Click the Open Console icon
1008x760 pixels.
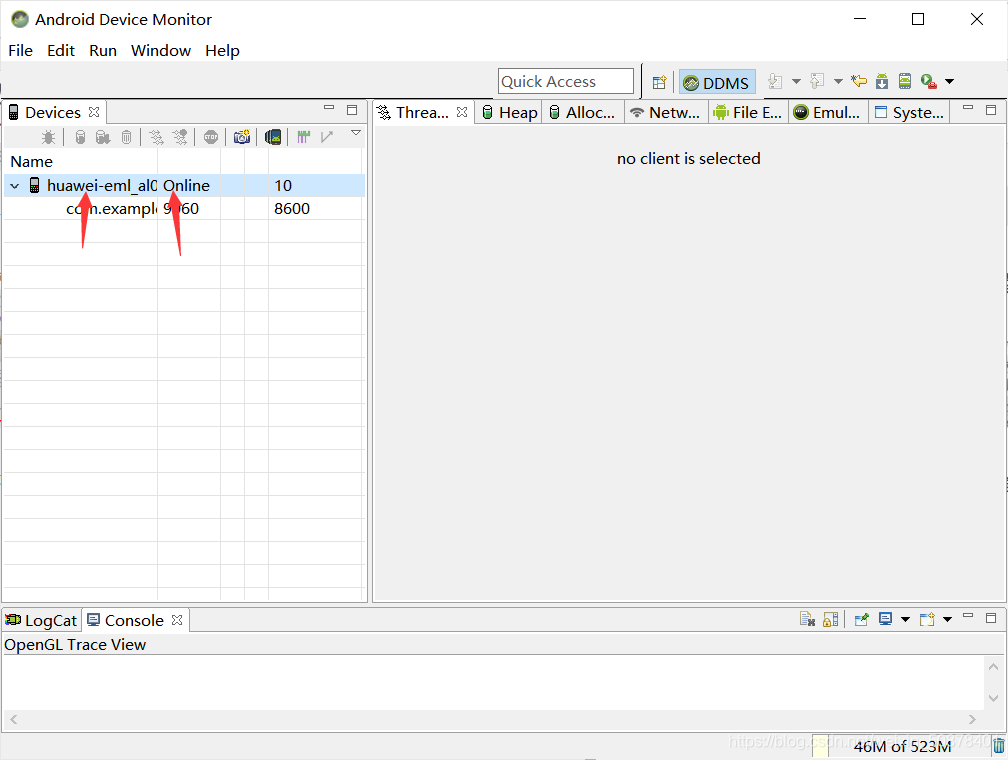927,619
